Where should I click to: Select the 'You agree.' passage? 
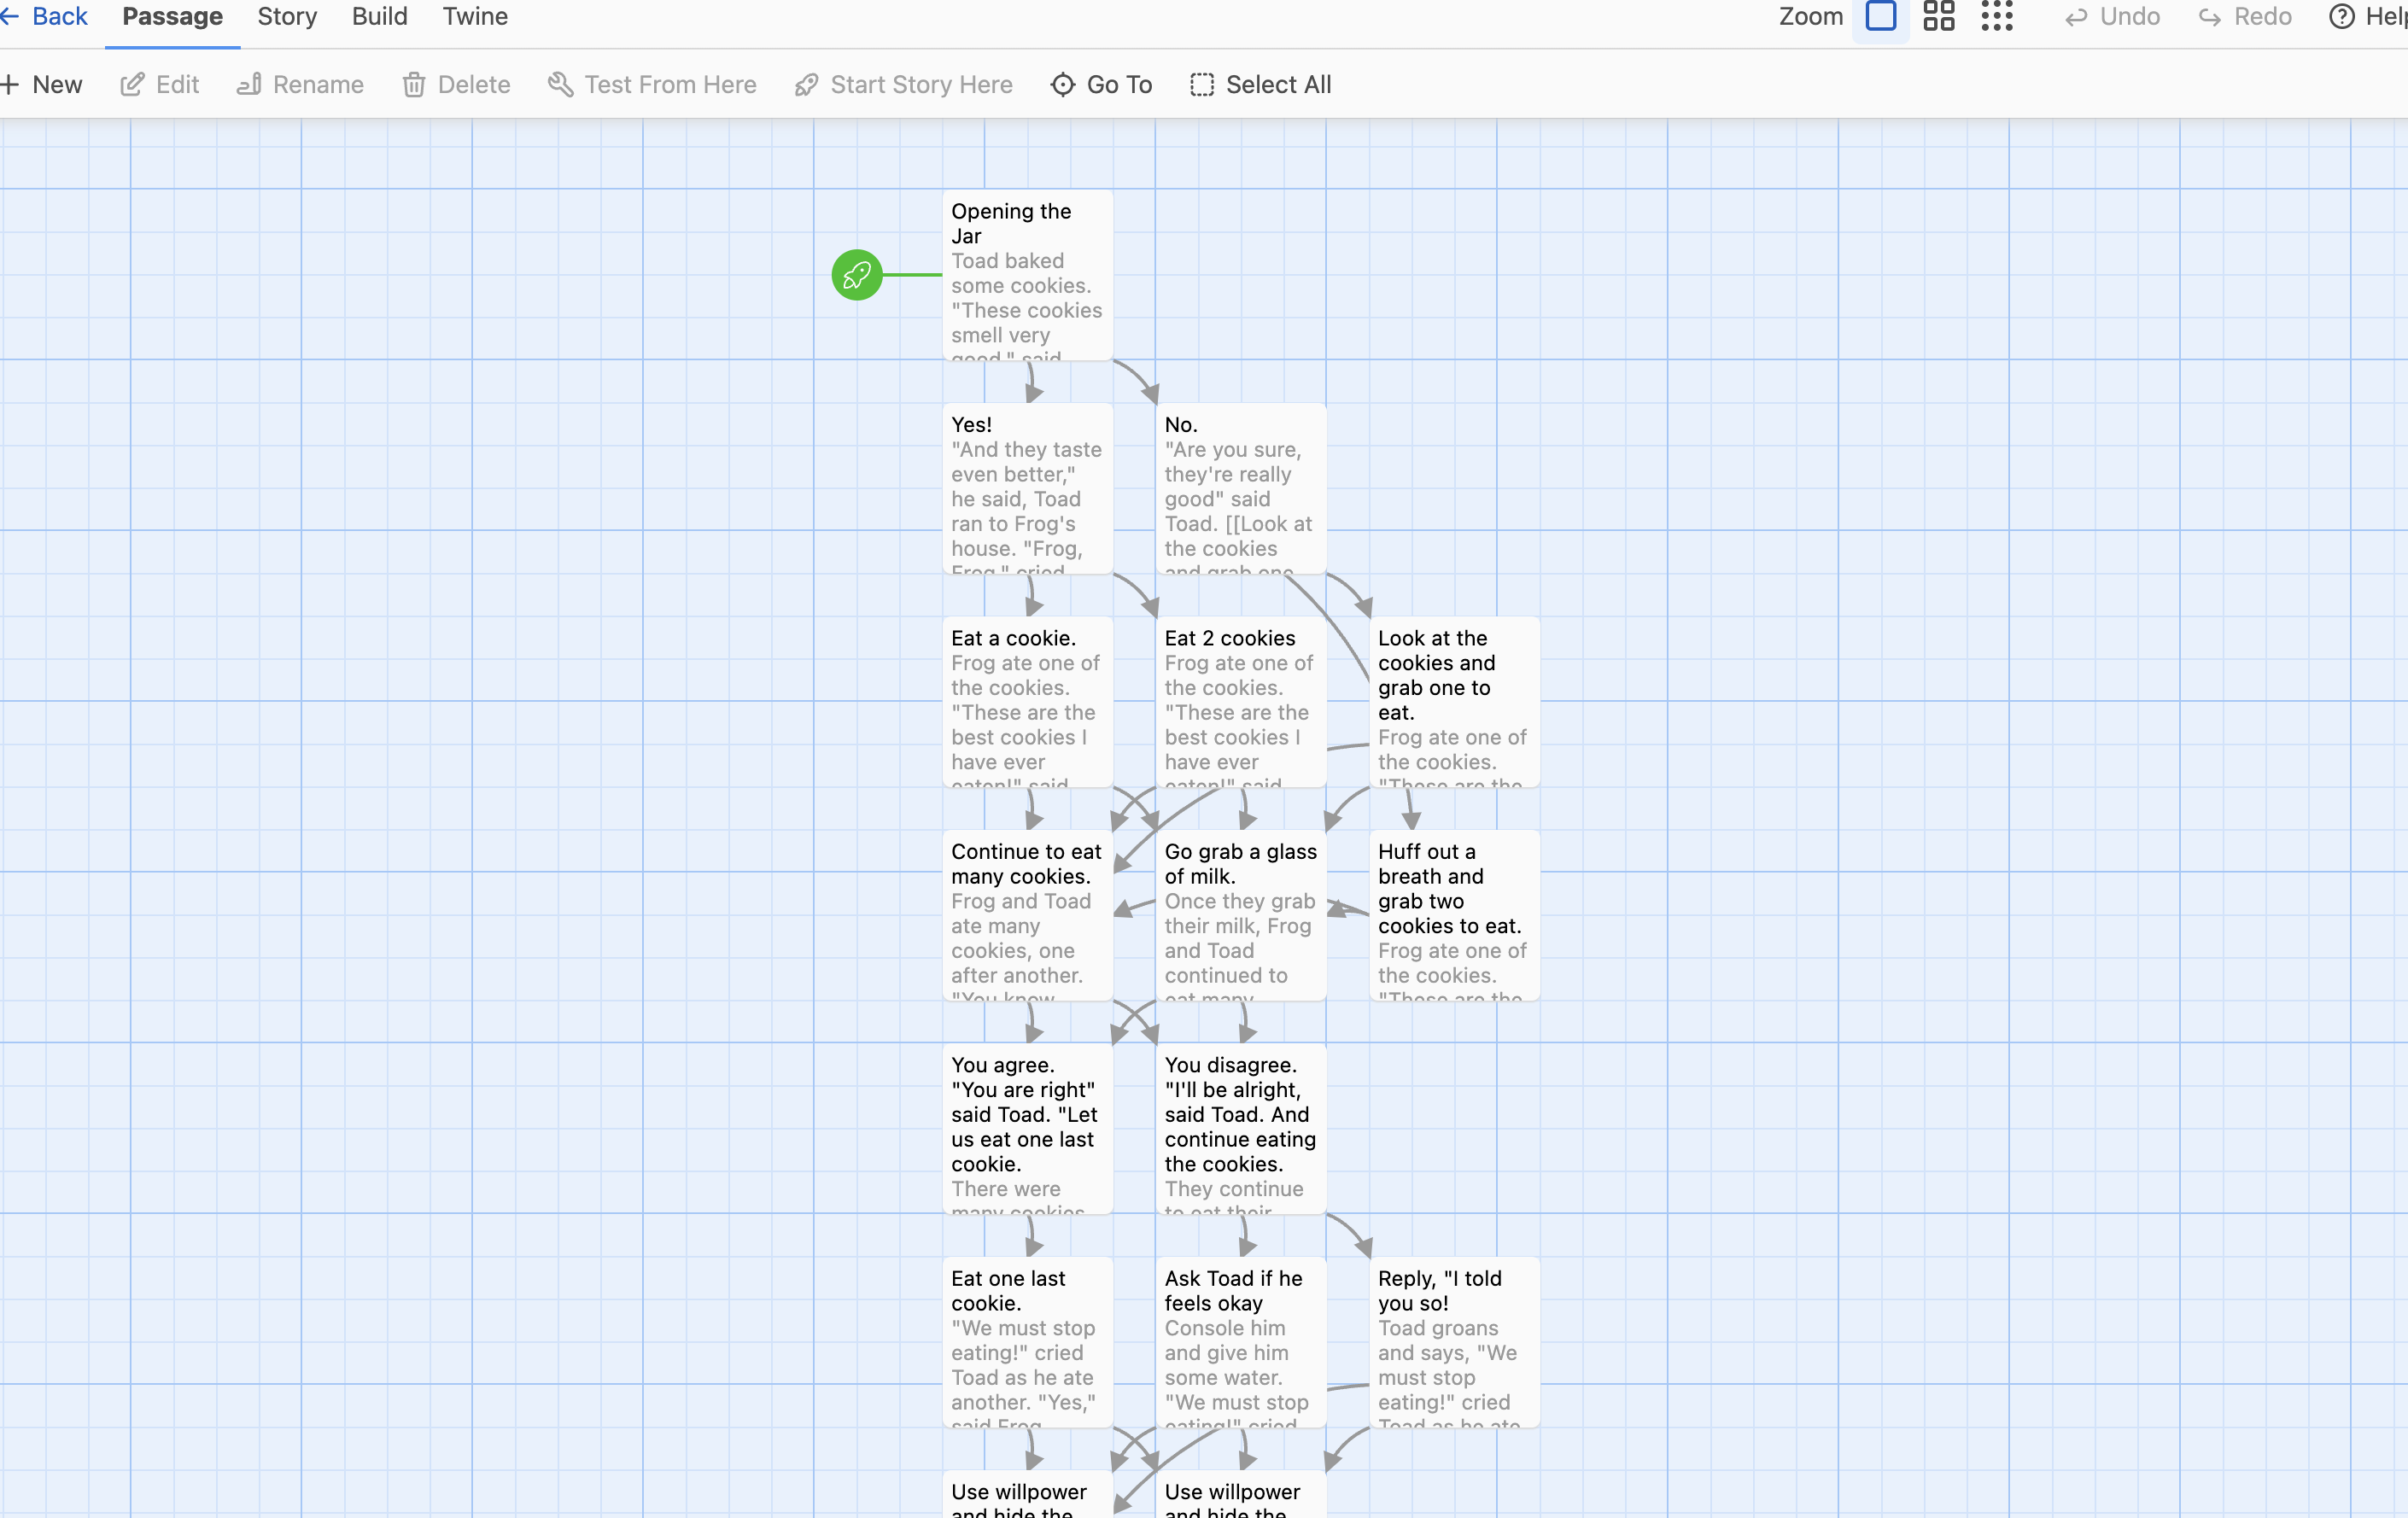(x=1027, y=1129)
